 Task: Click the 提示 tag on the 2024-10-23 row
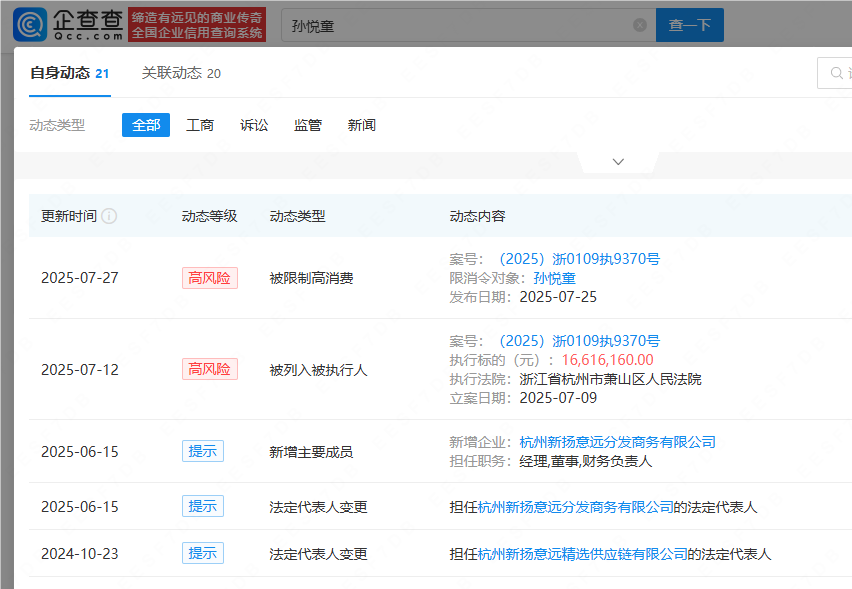click(203, 553)
